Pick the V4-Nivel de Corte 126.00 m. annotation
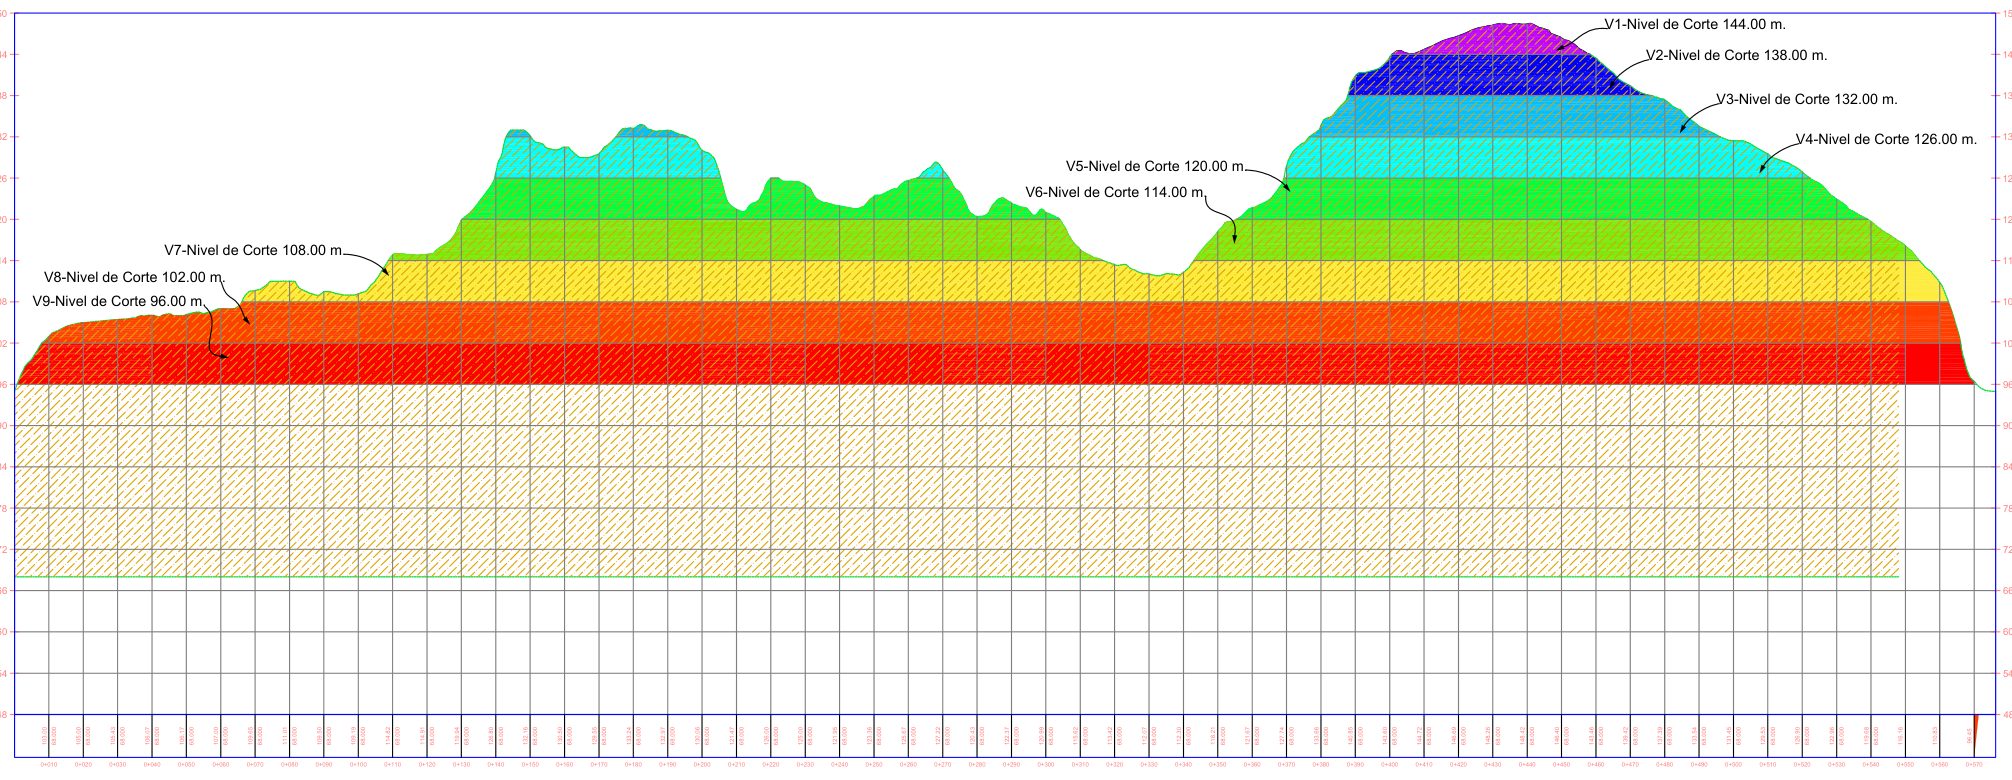 (1886, 139)
